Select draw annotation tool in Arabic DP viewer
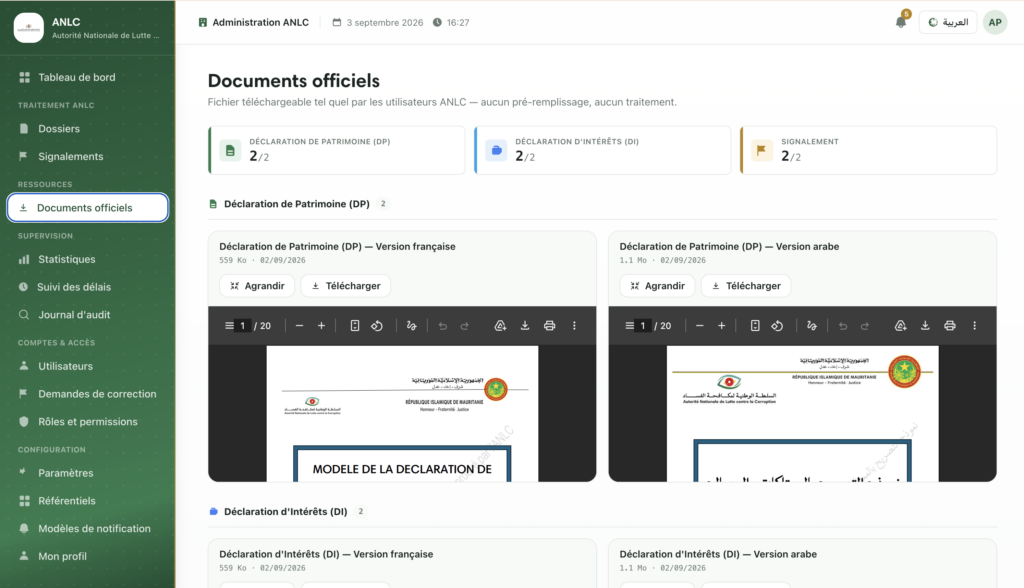This screenshot has height=588, width=1024. (812, 325)
